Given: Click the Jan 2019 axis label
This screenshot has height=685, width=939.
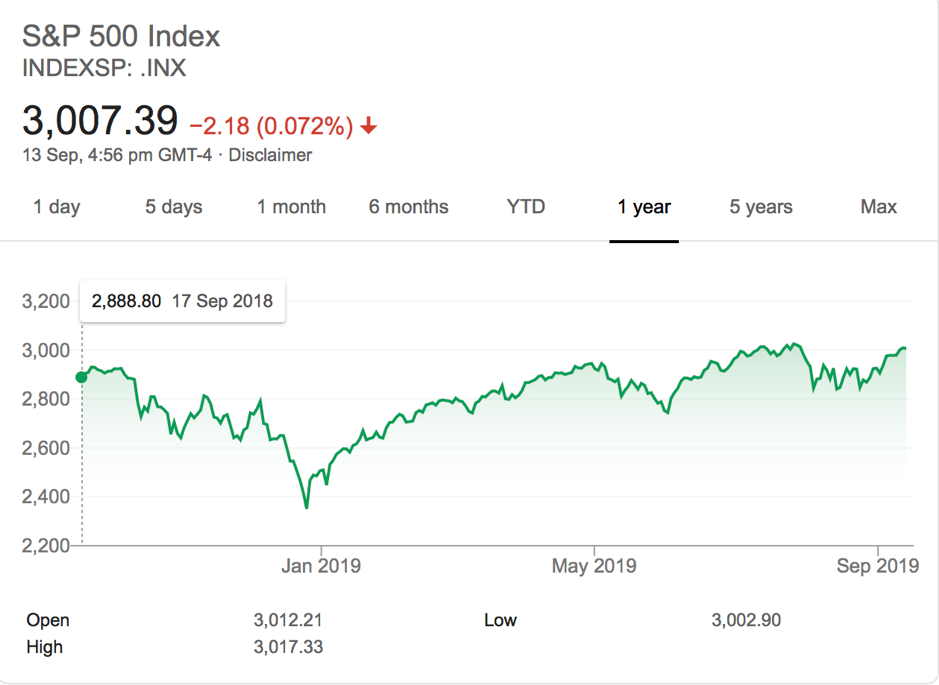Looking at the screenshot, I should click(x=321, y=566).
